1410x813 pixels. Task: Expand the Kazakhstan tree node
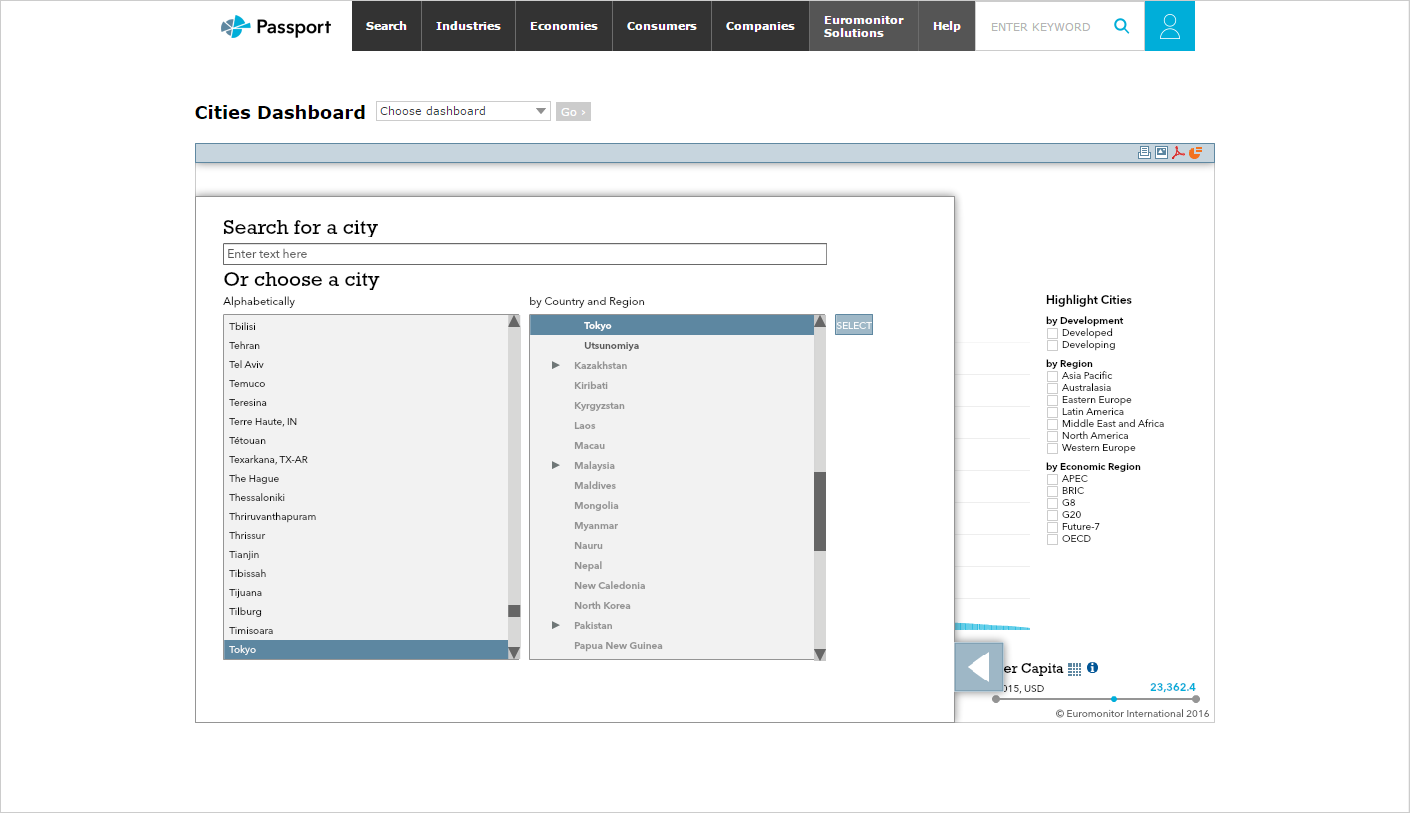(x=556, y=365)
